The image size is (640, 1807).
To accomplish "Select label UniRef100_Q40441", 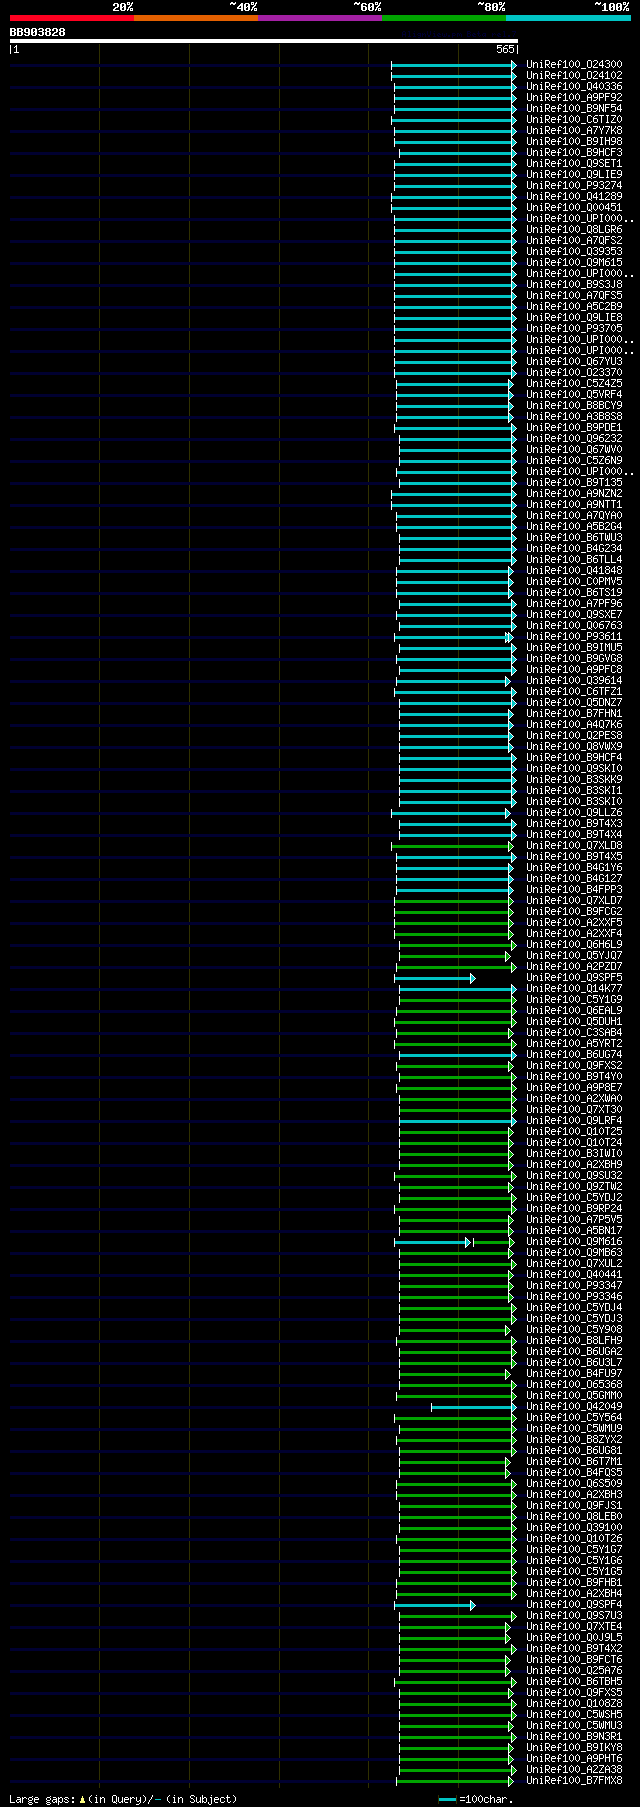I will point(574,1275).
